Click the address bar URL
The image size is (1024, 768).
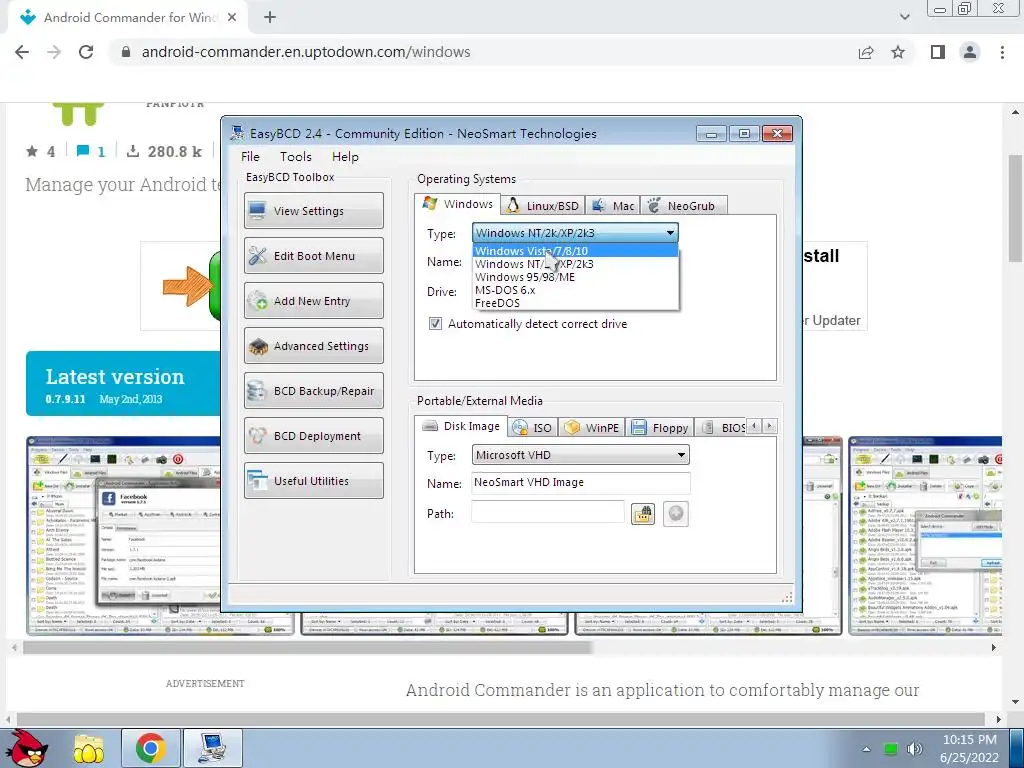point(306,52)
